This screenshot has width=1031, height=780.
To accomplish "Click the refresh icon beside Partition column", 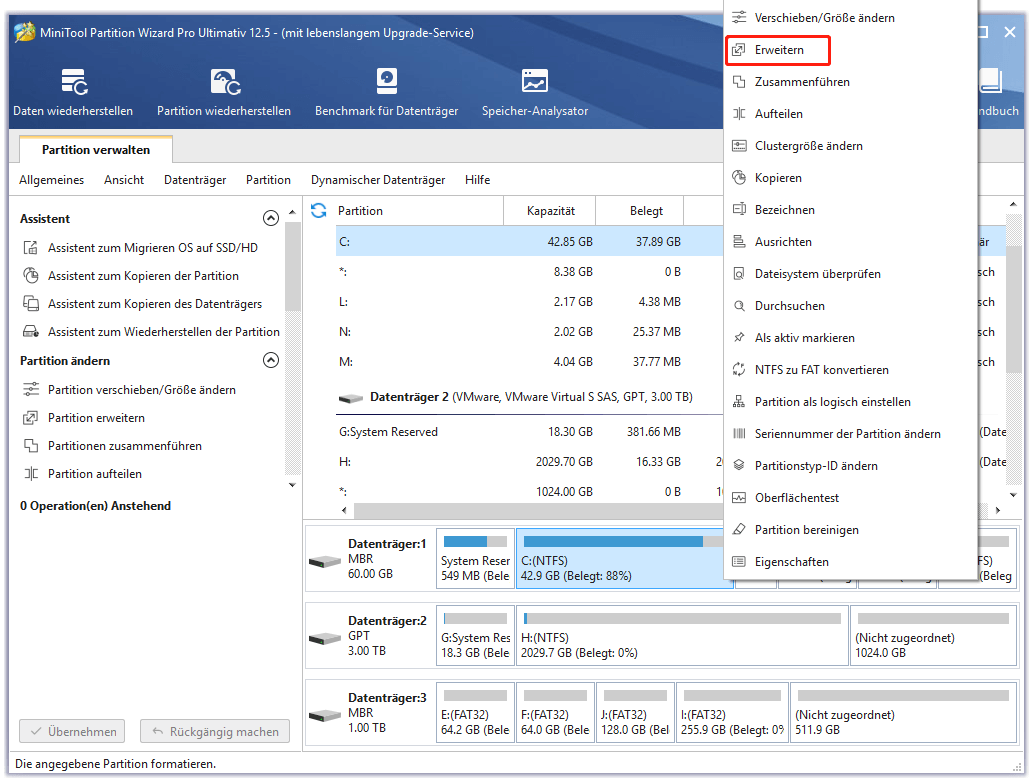I will tap(319, 210).
